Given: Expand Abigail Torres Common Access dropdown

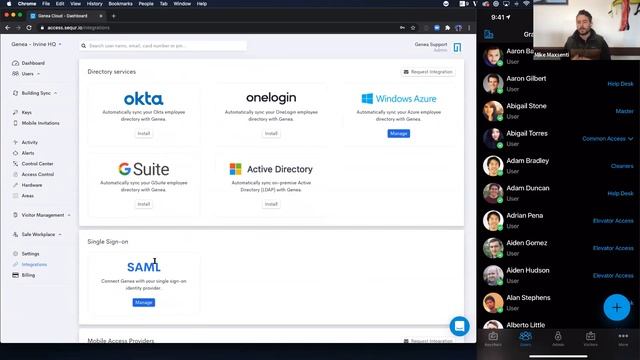Looking at the screenshot, I should pyautogui.click(x=608, y=139).
